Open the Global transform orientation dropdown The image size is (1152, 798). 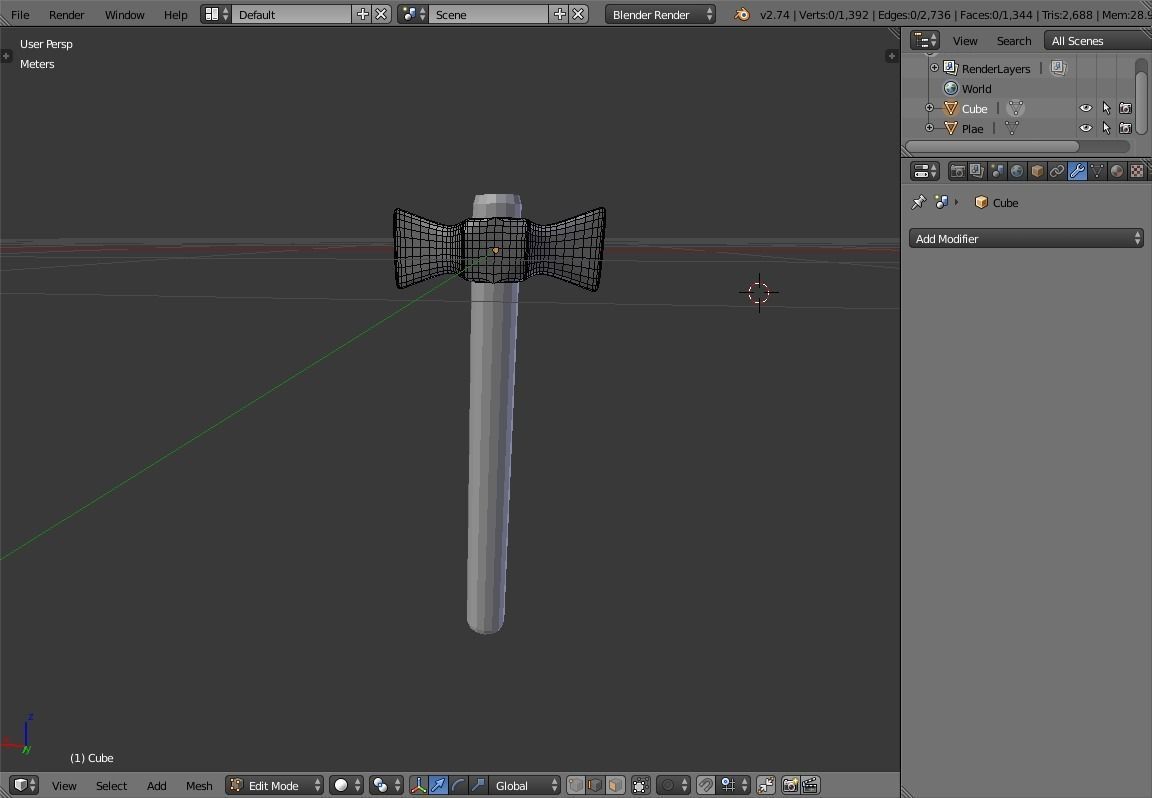point(526,786)
